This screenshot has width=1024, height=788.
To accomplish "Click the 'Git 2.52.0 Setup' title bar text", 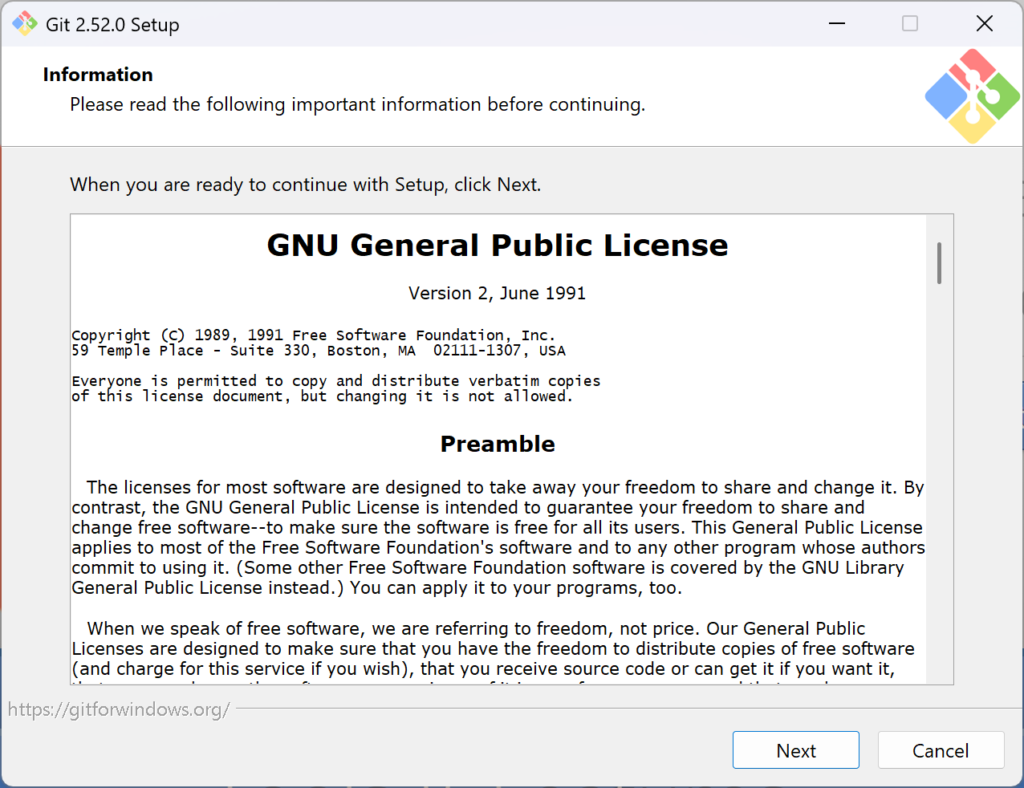I will [113, 25].
